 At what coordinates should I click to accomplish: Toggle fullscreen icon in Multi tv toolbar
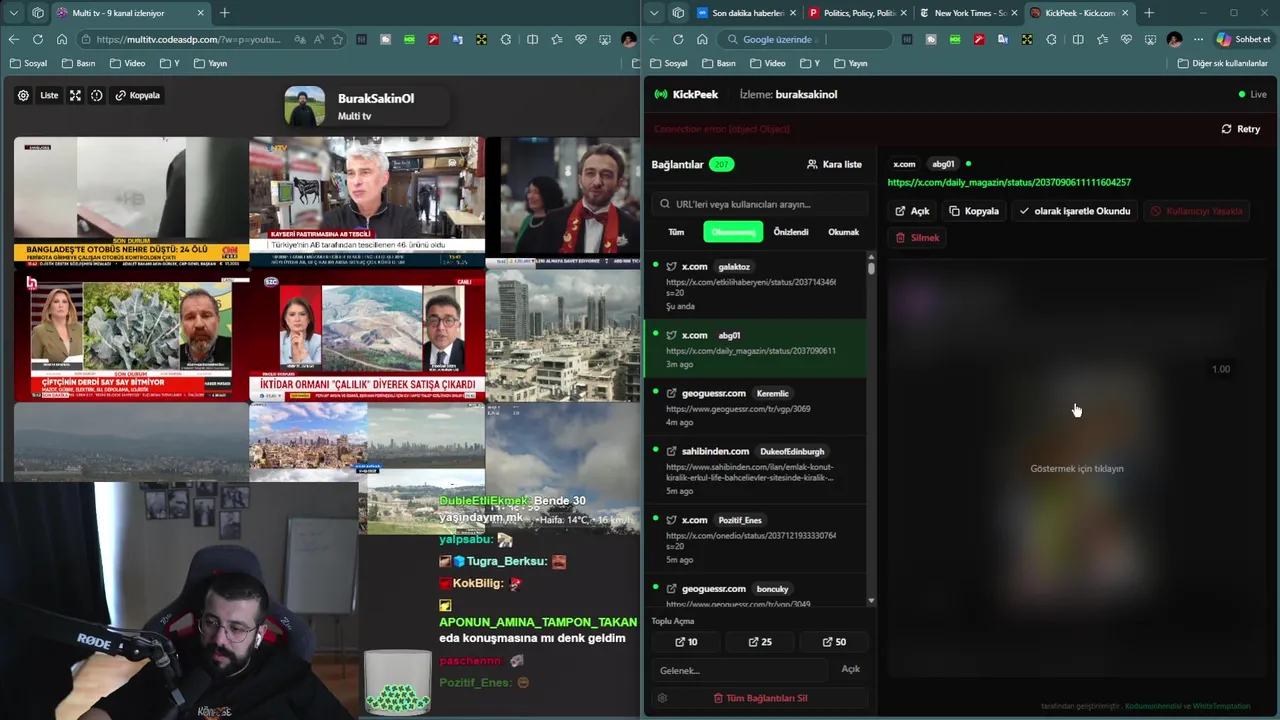click(x=75, y=95)
